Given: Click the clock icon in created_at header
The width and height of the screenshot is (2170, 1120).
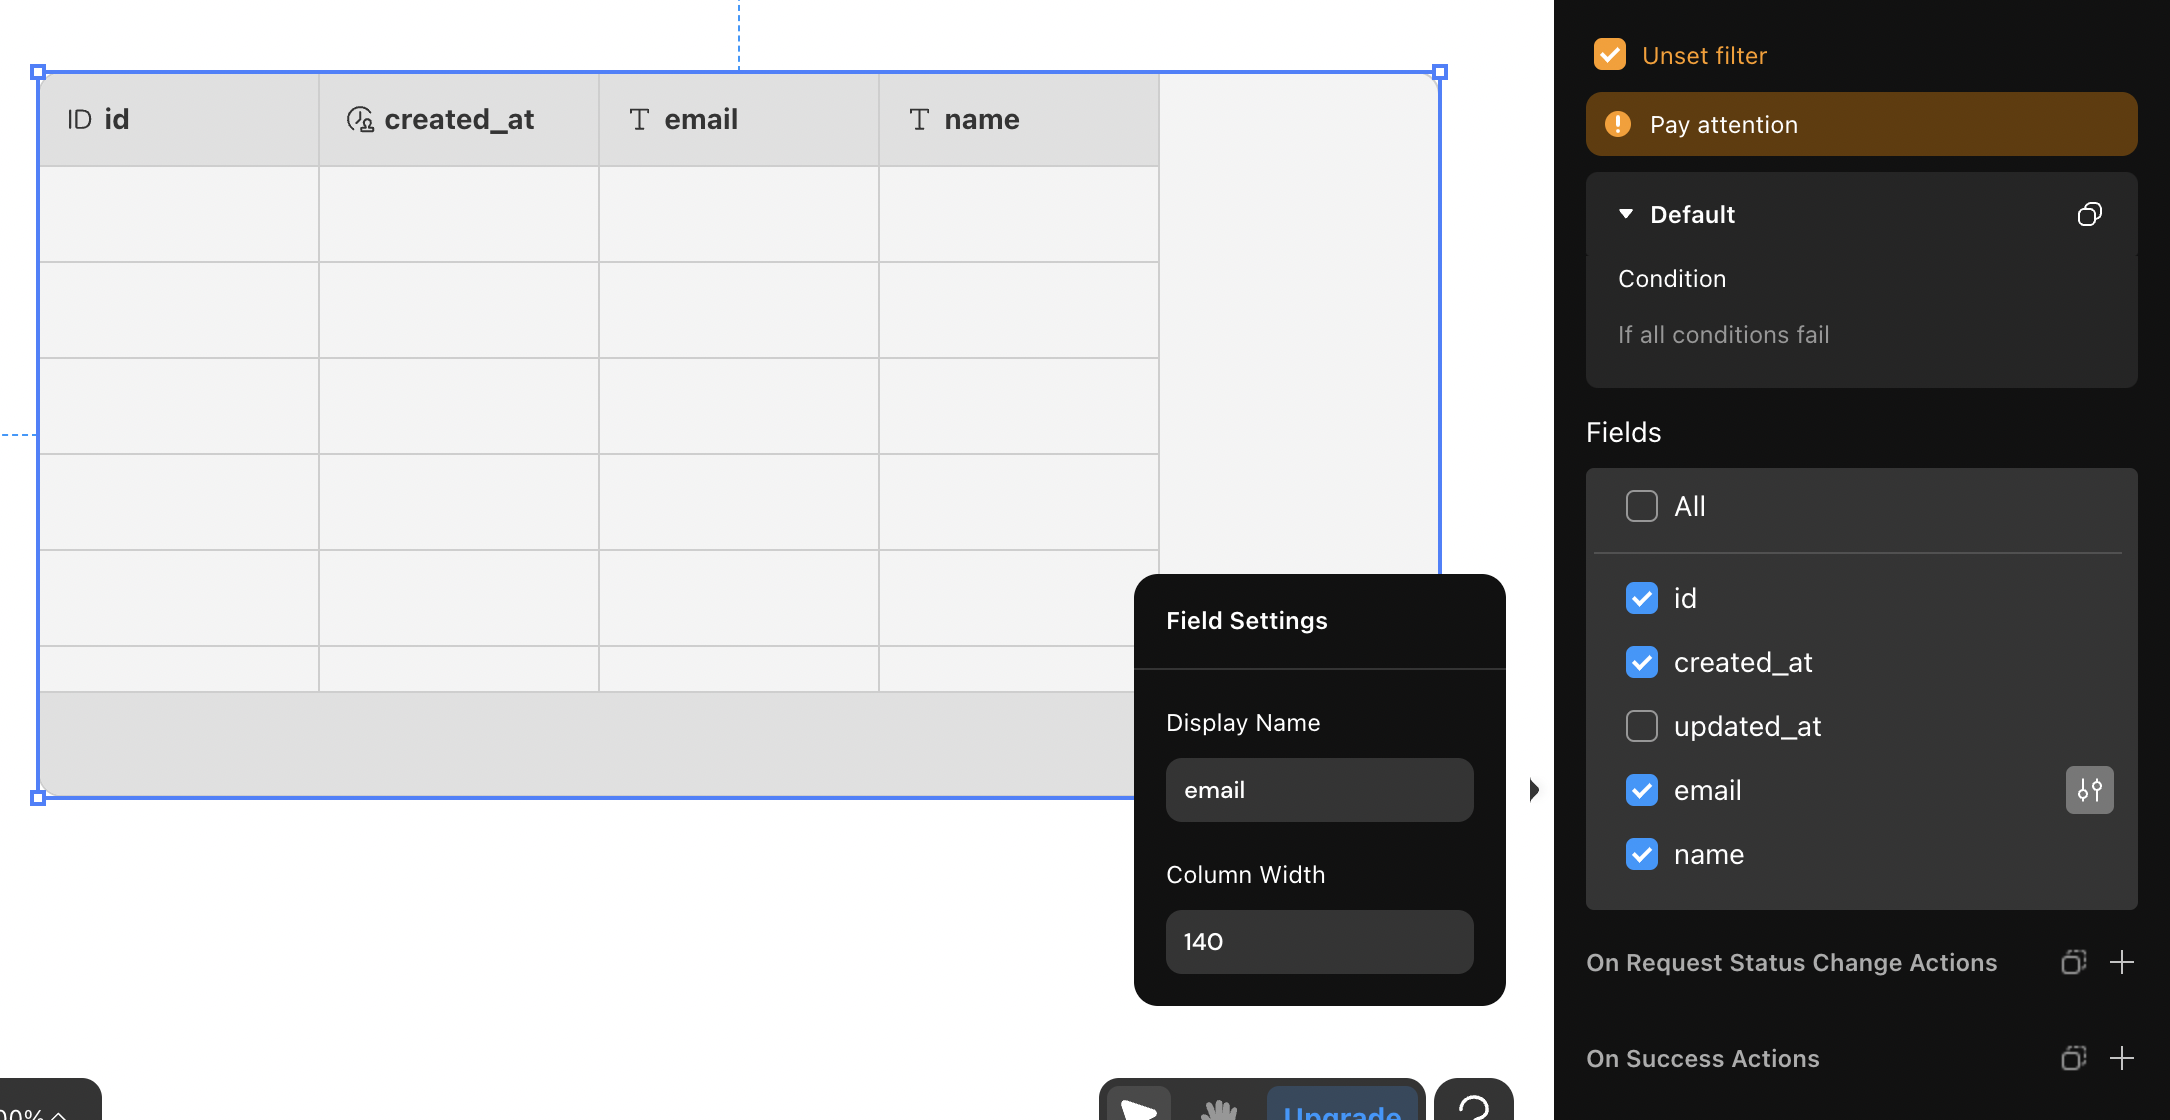Looking at the screenshot, I should tap(360, 120).
